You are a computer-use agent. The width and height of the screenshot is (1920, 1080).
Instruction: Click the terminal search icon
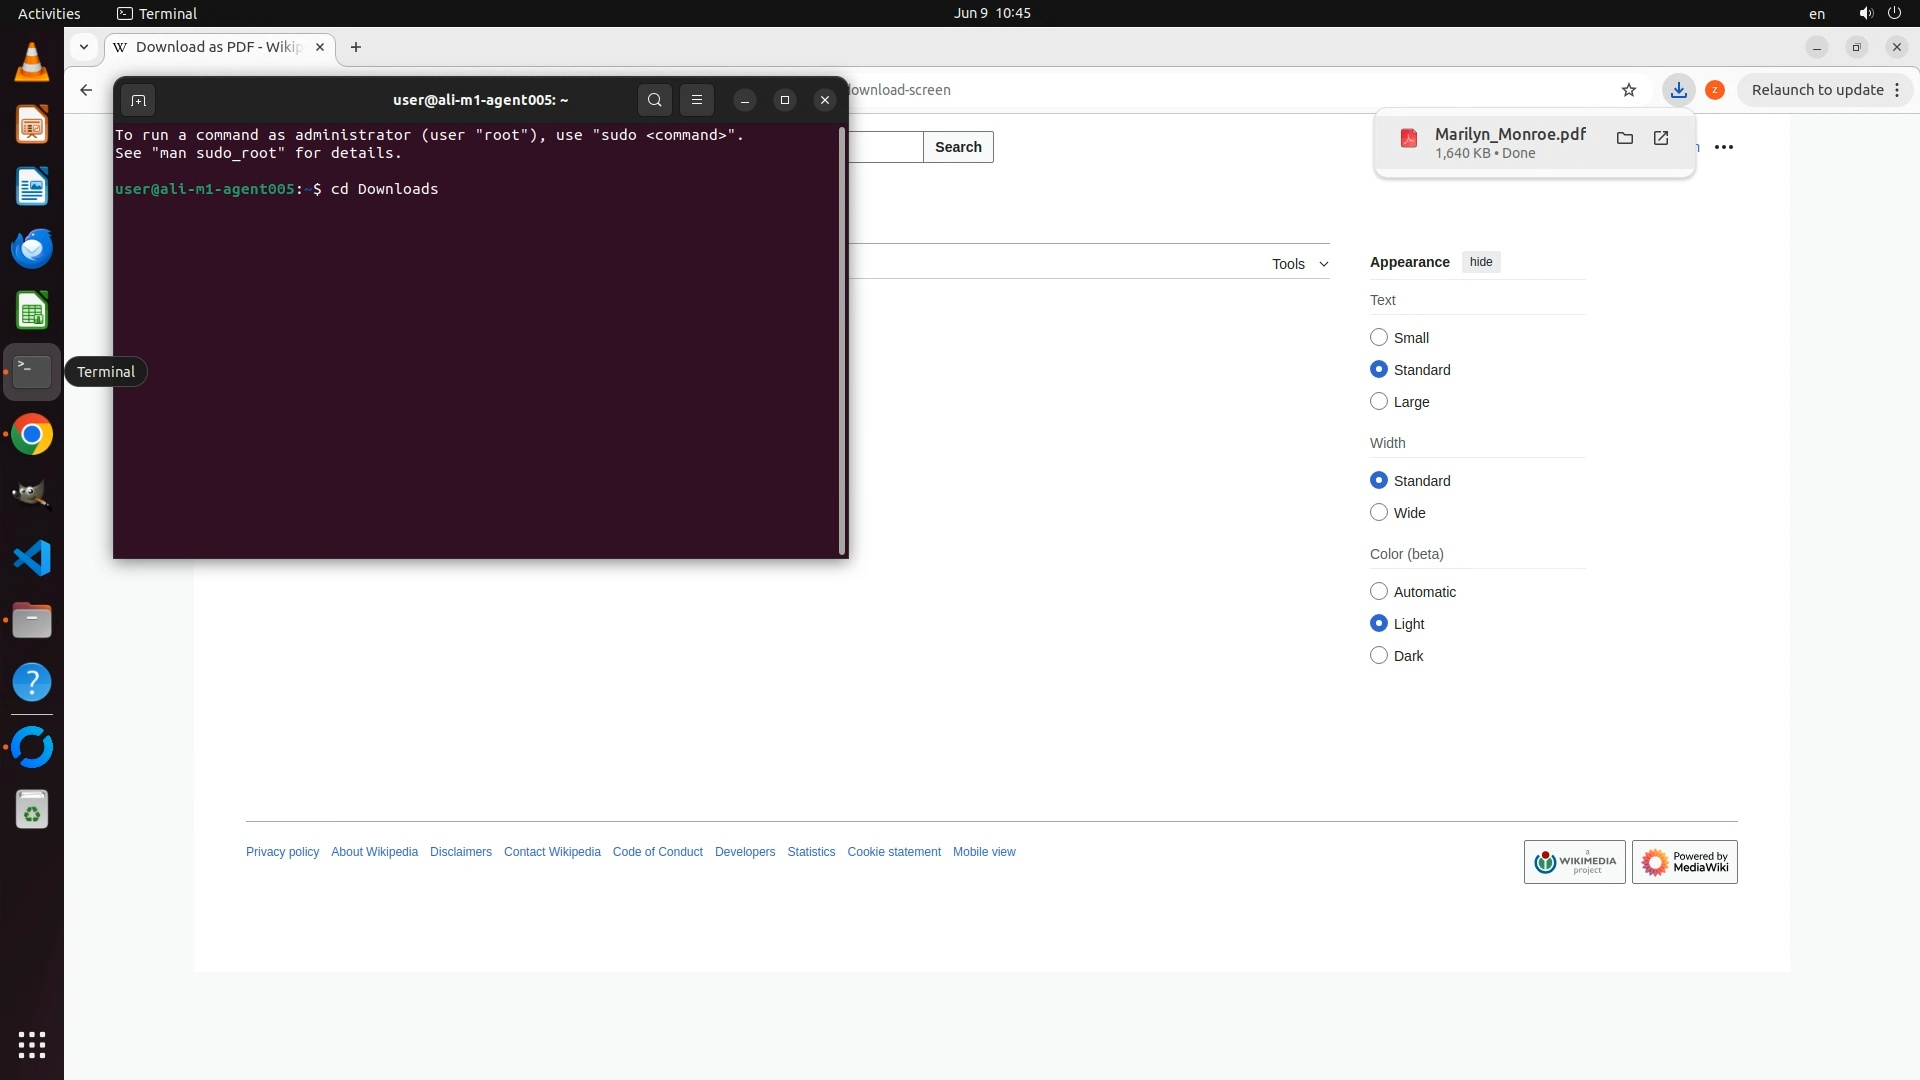[x=655, y=100]
